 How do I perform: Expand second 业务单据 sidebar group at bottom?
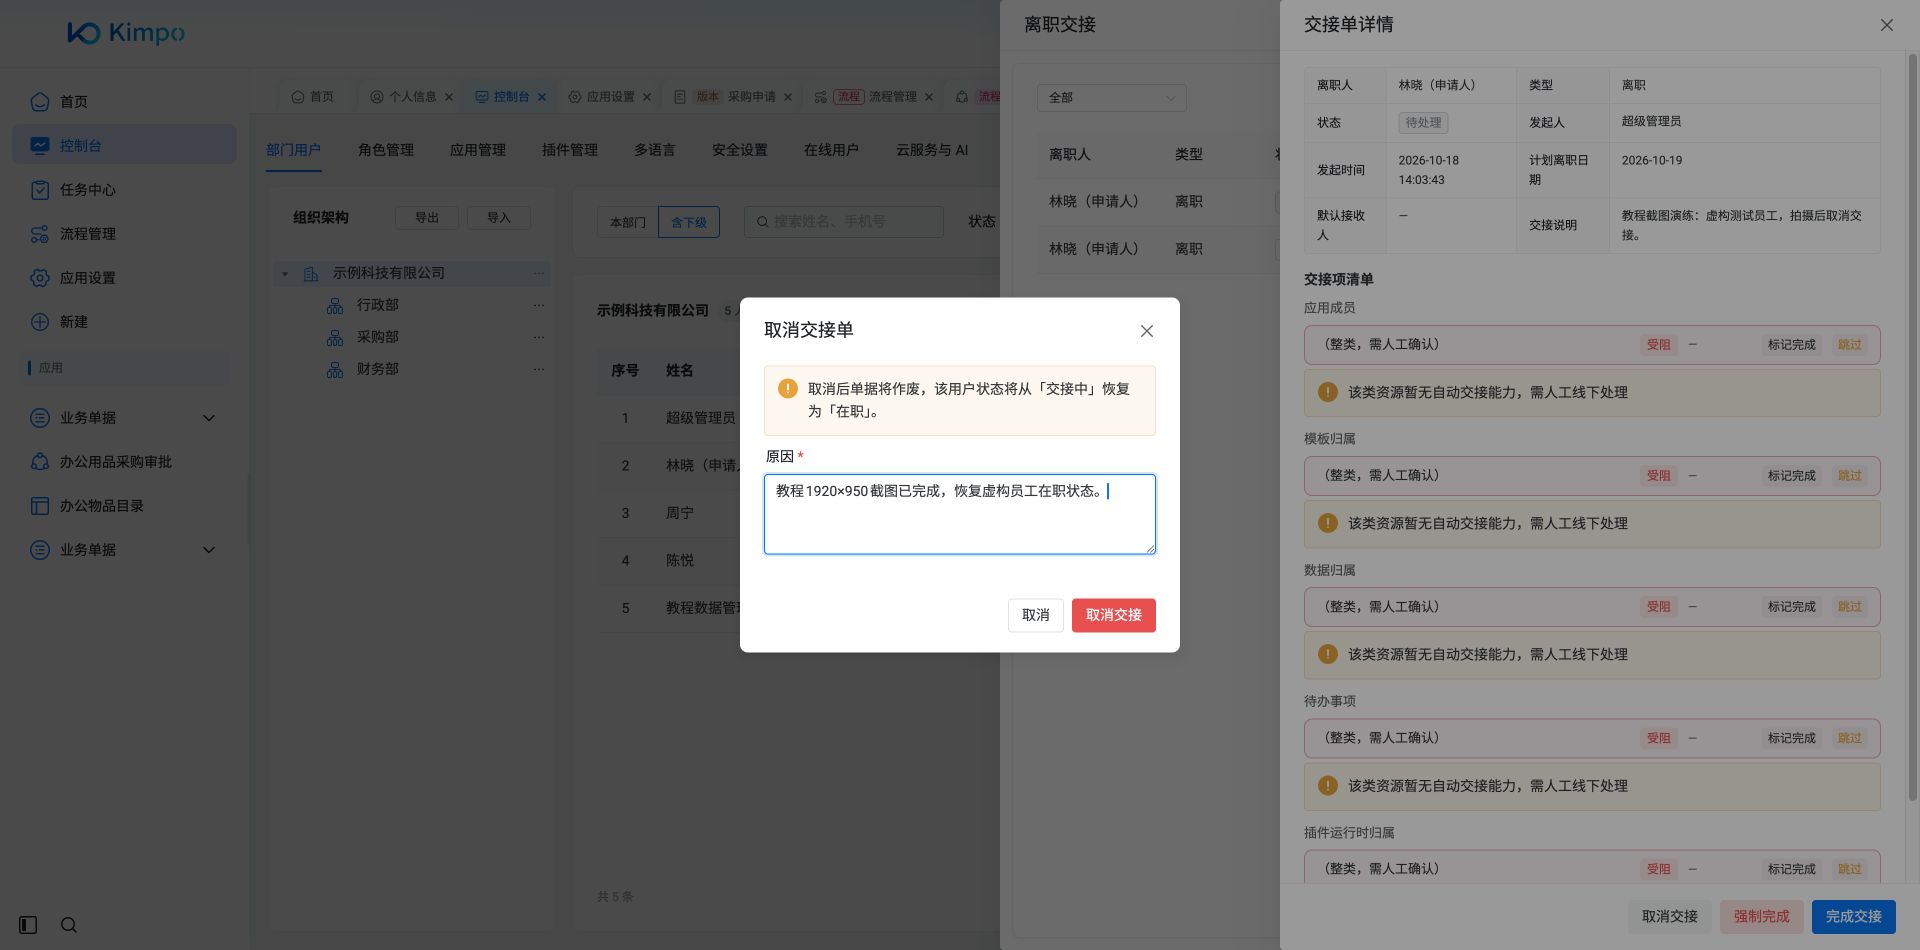(x=209, y=549)
